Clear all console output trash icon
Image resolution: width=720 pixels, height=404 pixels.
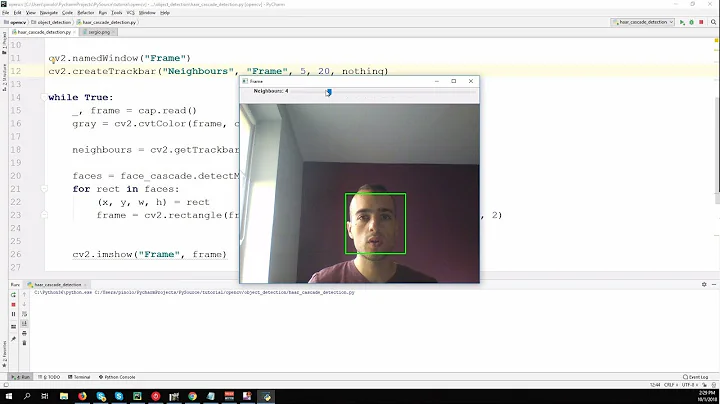coord(24,343)
